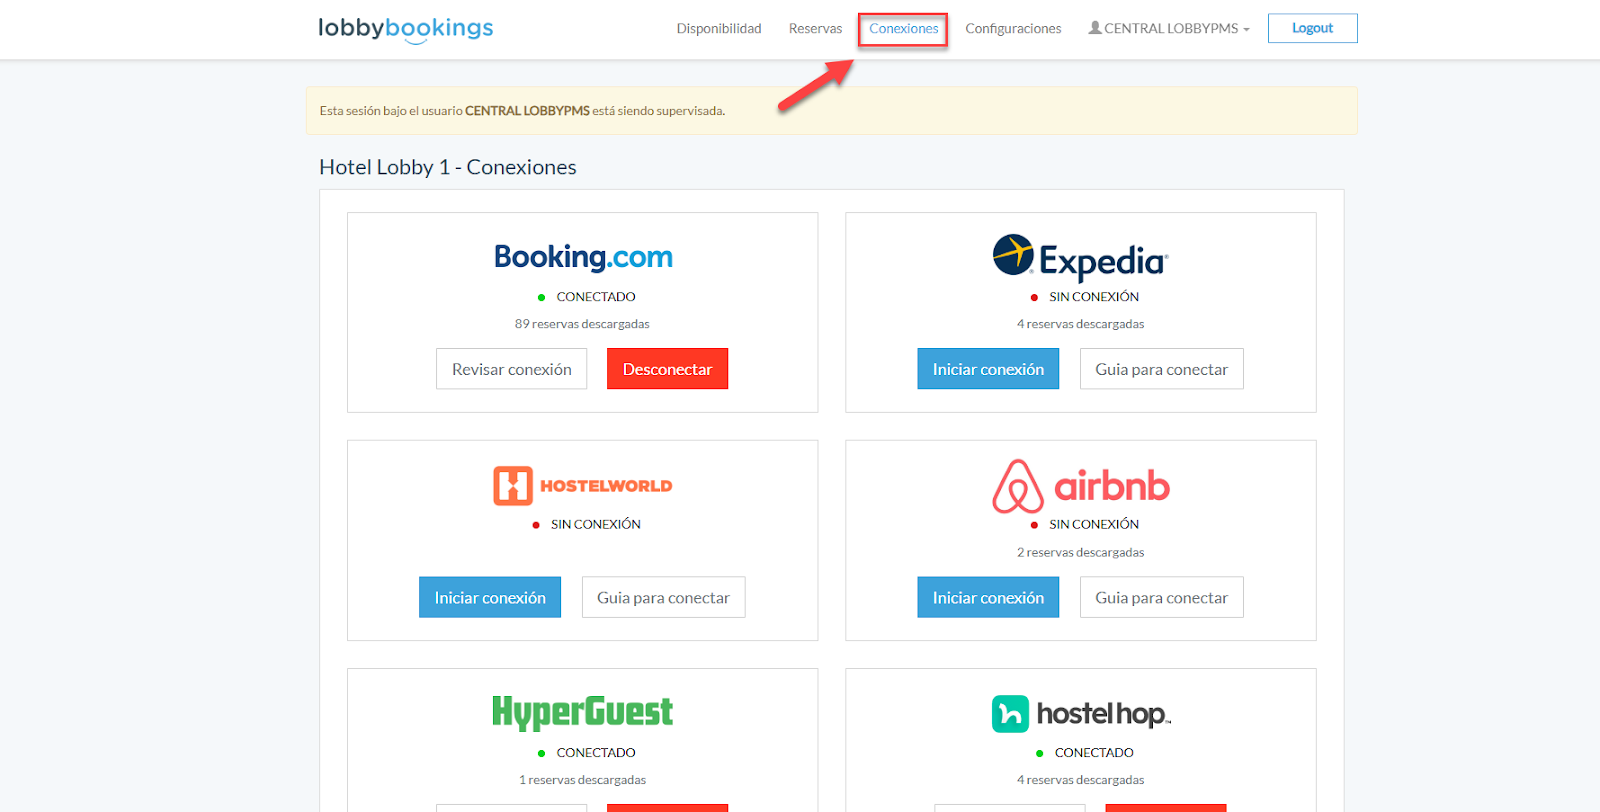Click '89 reservas descargadas' under Booking.com

pos(582,324)
